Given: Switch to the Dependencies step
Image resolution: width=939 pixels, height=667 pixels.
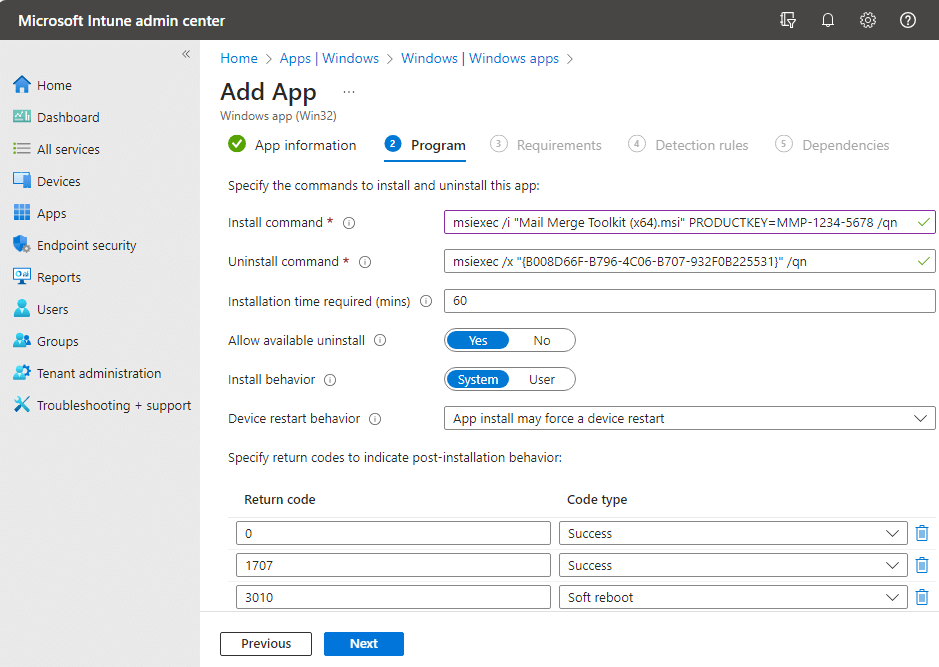Looking at the screenshot, I should click(x=832, y=145).
